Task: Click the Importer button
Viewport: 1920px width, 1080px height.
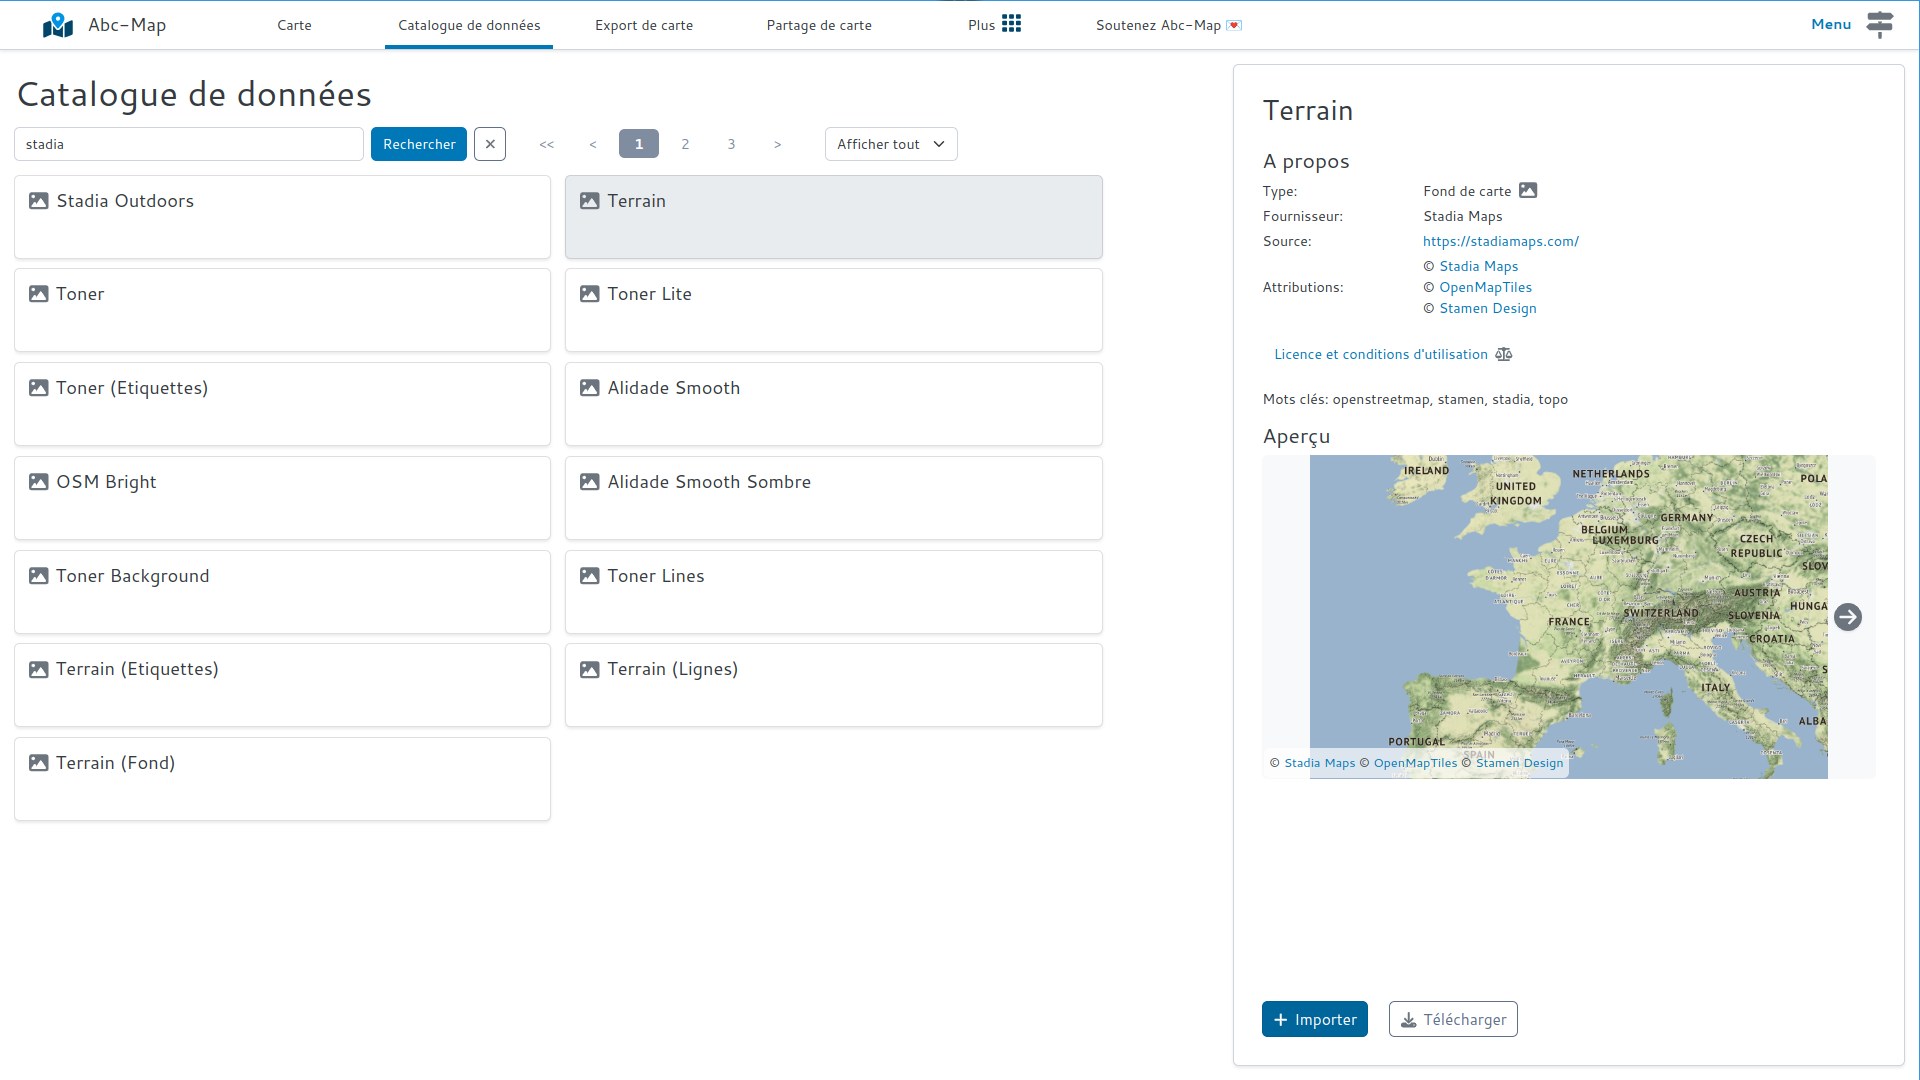Action: coord(1314,1019)
